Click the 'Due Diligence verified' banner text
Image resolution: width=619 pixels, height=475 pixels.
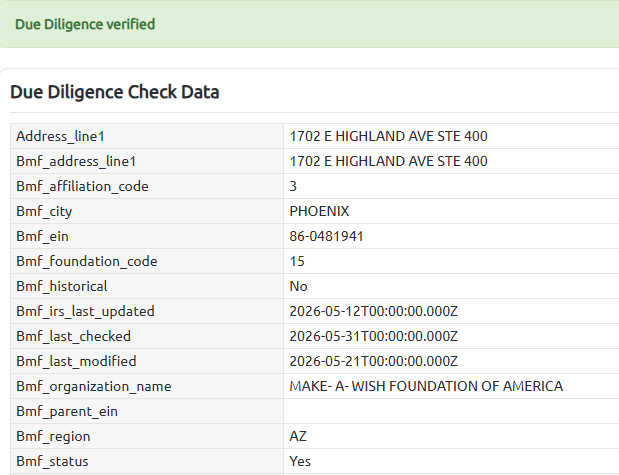click(x=85, y=24)
